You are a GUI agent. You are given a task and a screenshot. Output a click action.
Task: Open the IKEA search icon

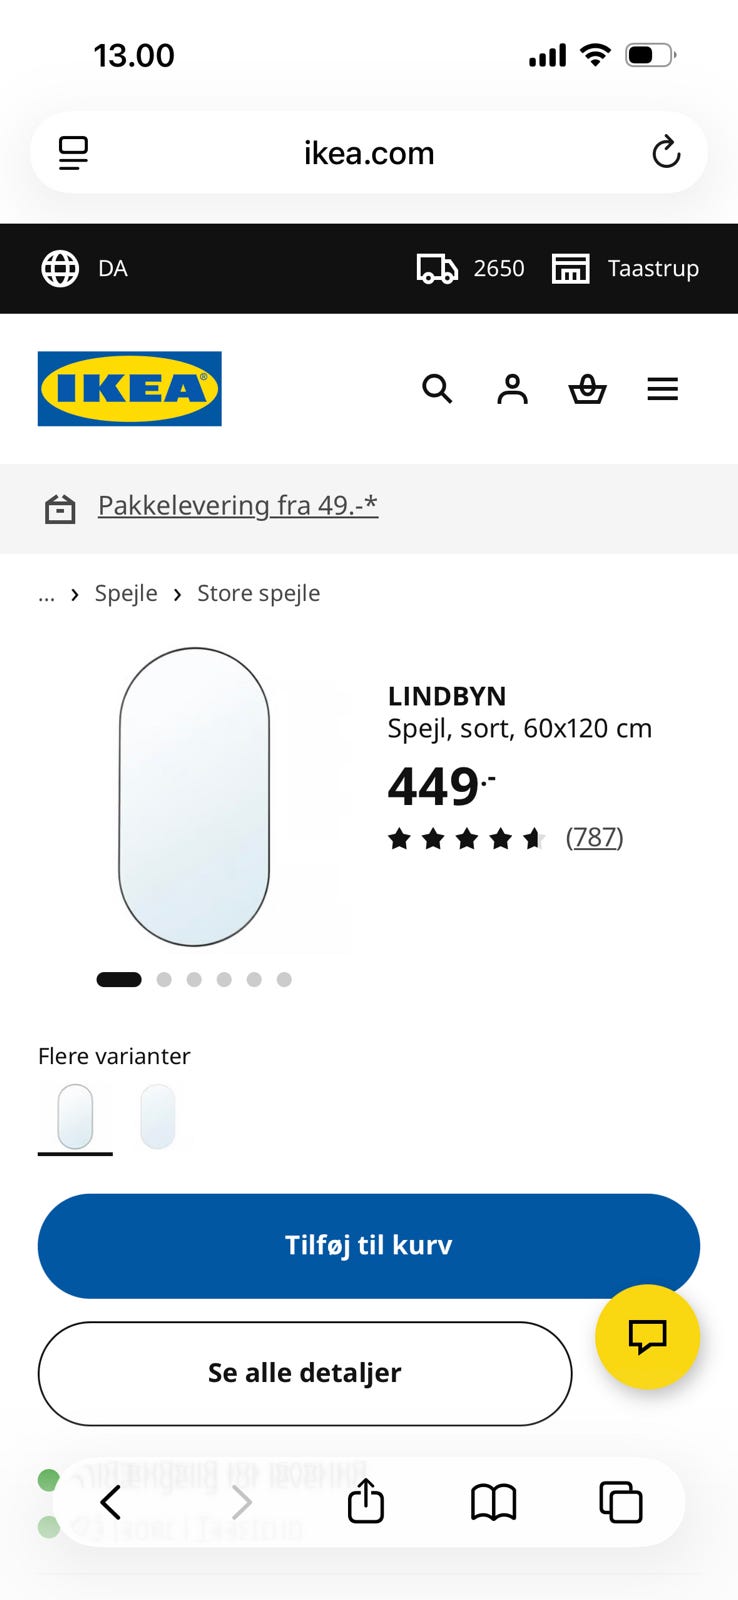coord(437,389)
